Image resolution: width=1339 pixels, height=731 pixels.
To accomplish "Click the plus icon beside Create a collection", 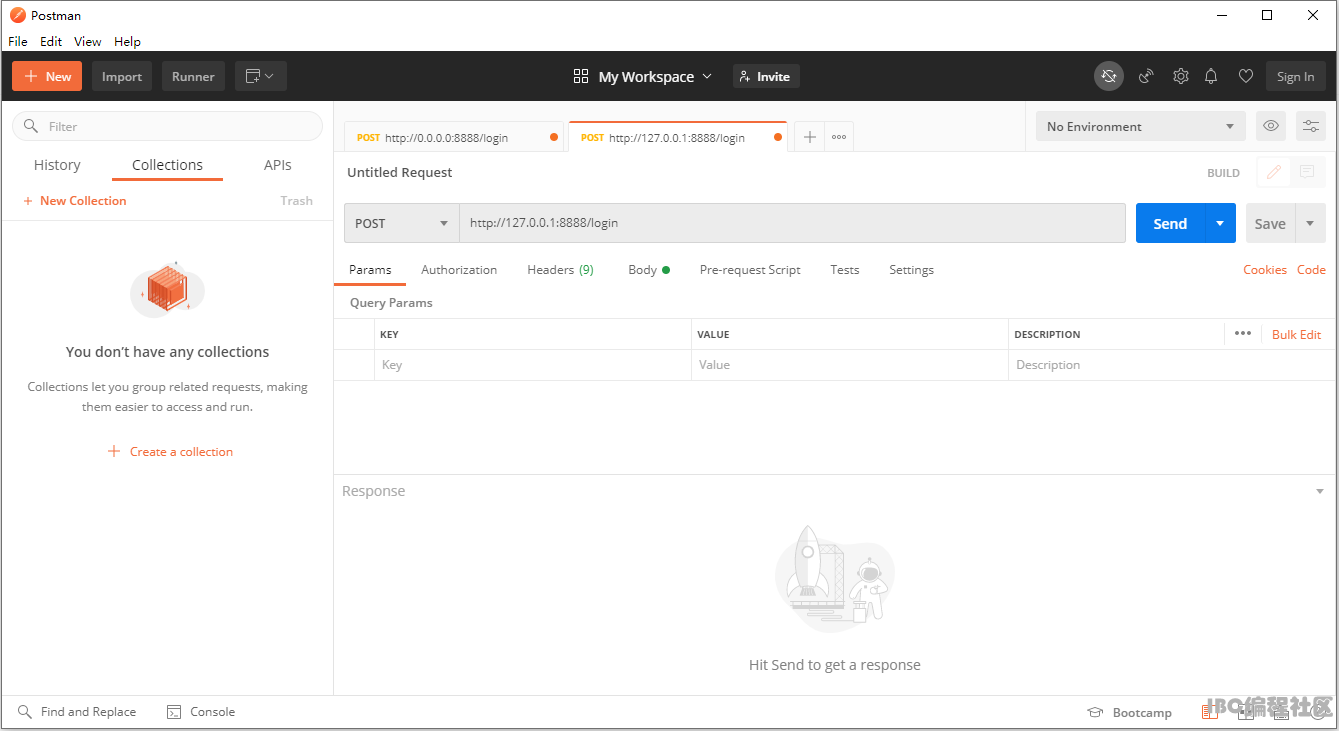I will (114, 451).
